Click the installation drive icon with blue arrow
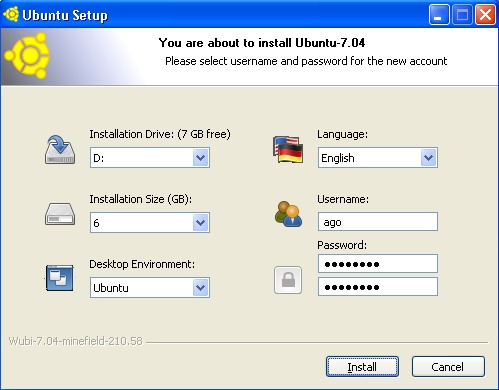The image size is (499, 390). click(60, 149)
